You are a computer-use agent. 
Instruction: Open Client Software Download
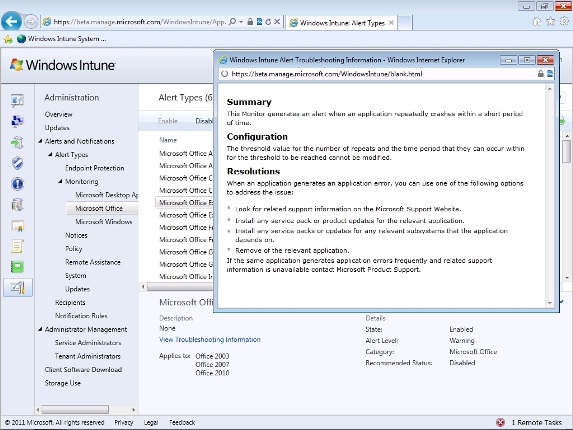click(x=83, y=369)
